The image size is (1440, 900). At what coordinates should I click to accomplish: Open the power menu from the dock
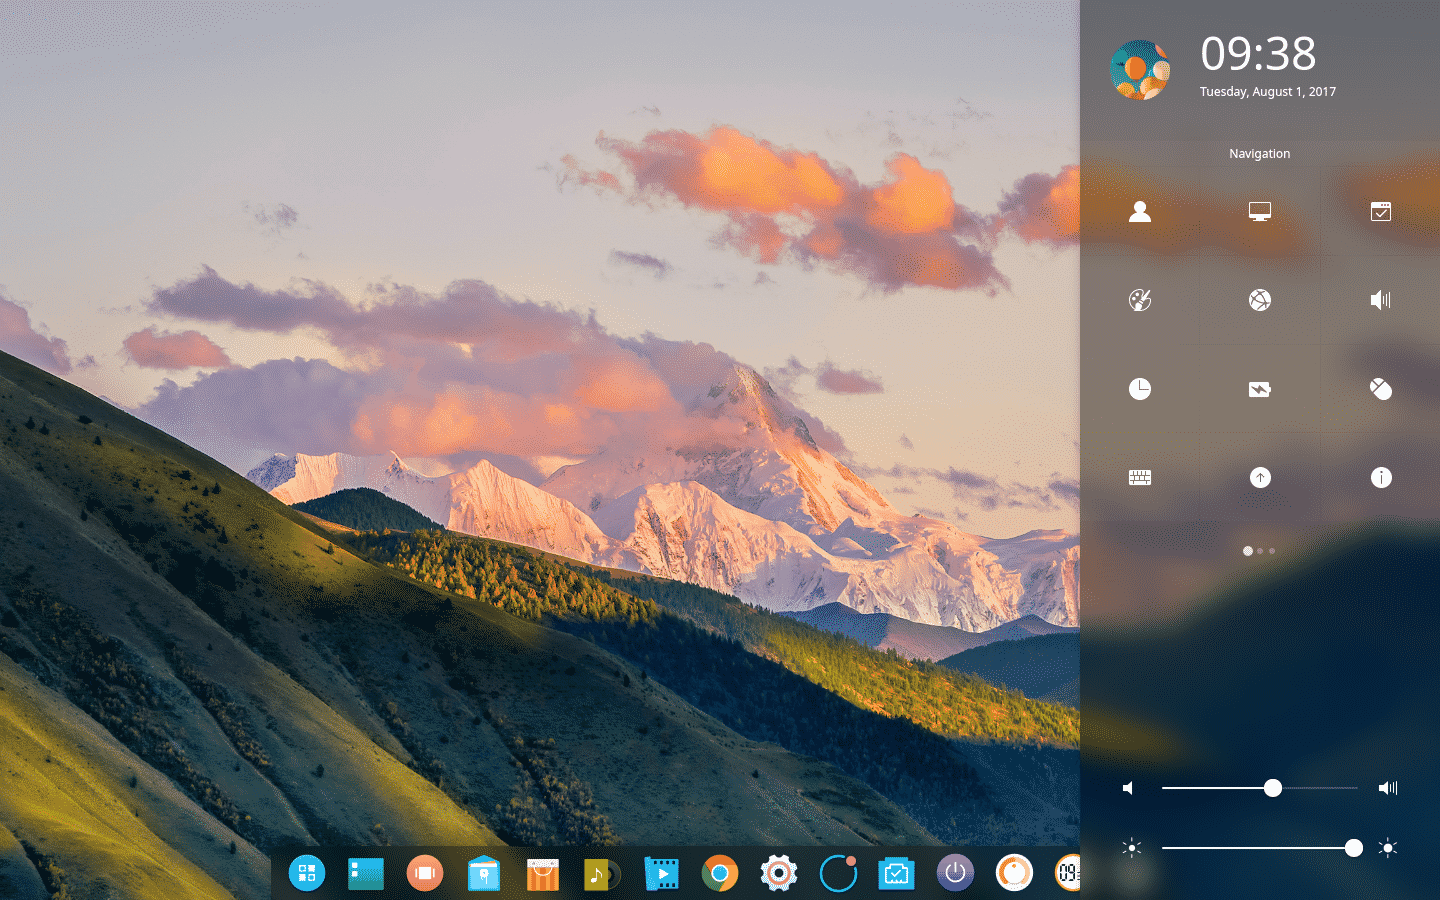(x=955, y=873)
